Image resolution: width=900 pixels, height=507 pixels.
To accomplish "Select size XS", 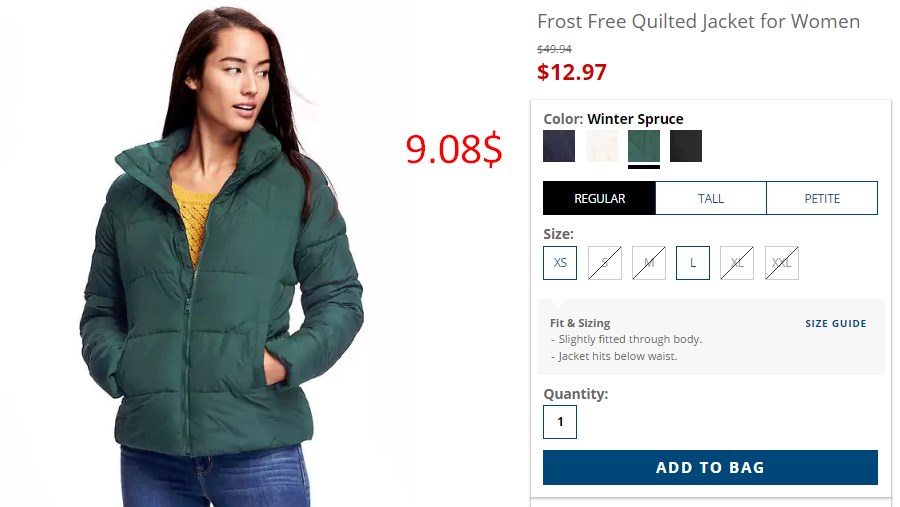I will point(560,263).
